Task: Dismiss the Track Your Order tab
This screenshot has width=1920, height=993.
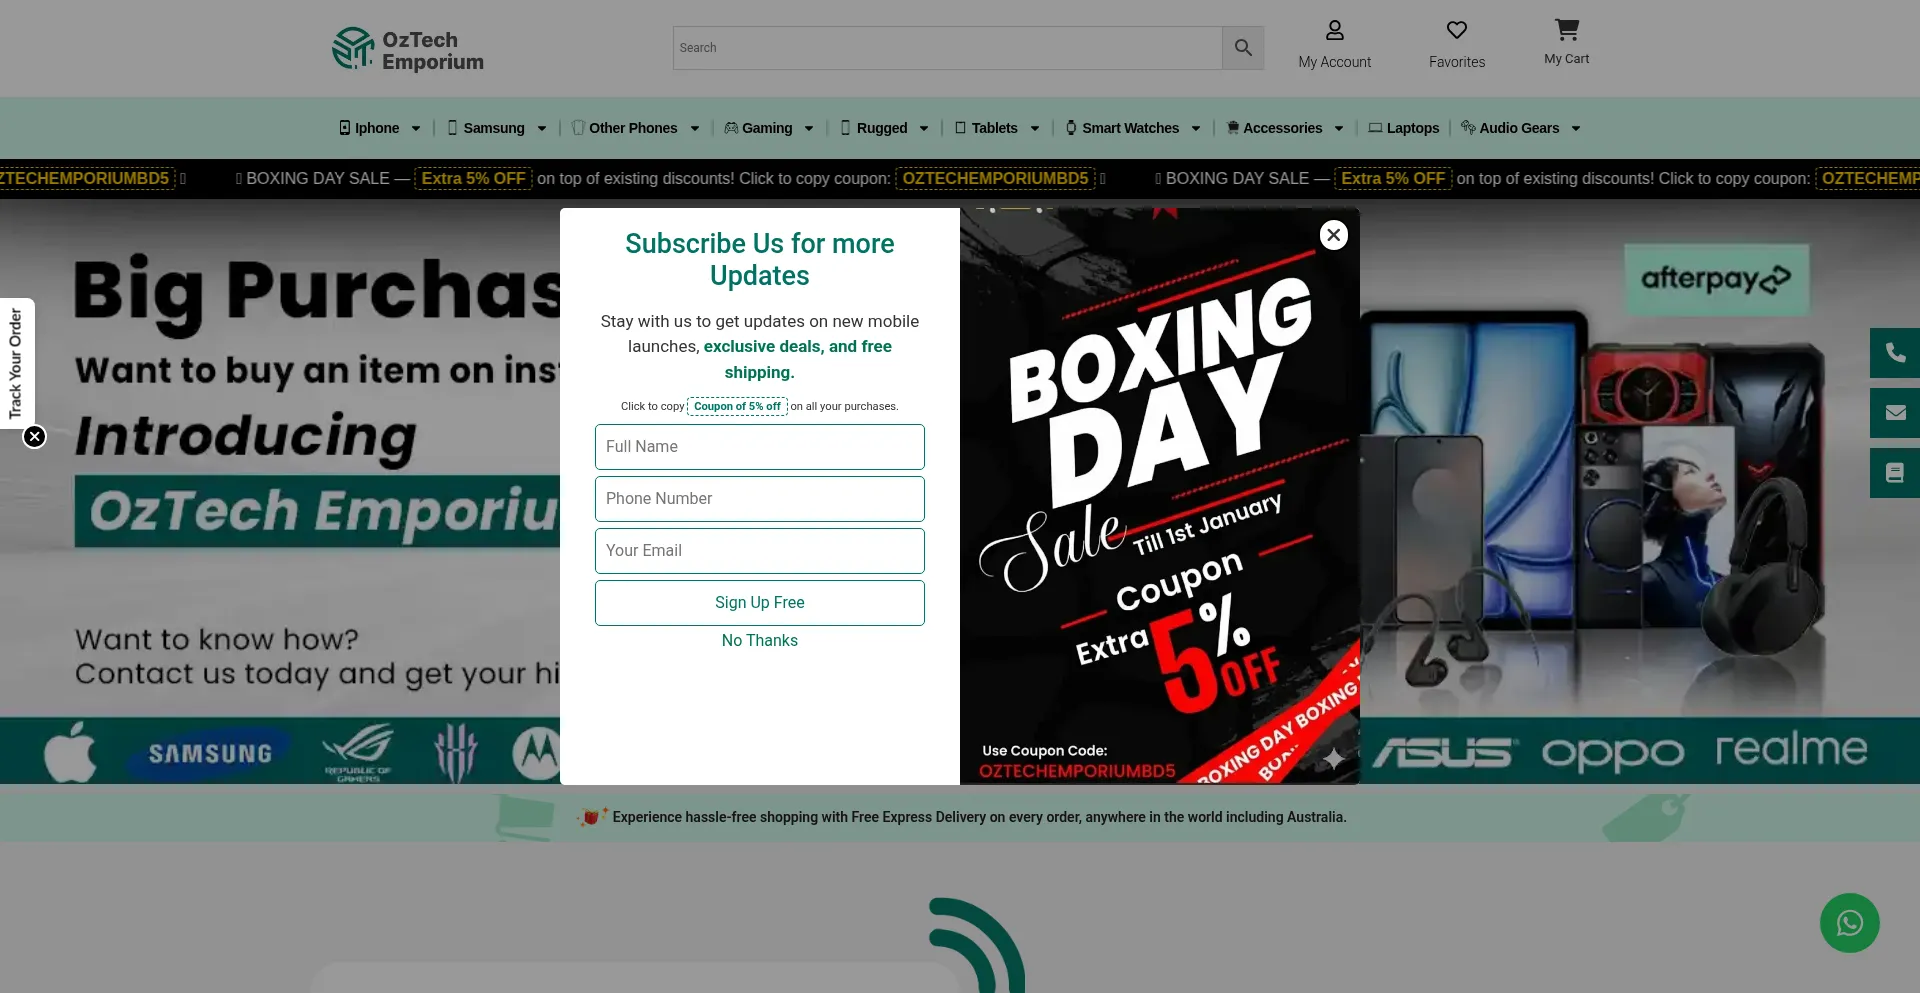Action: pyautogui.click(x=35, y=437)
